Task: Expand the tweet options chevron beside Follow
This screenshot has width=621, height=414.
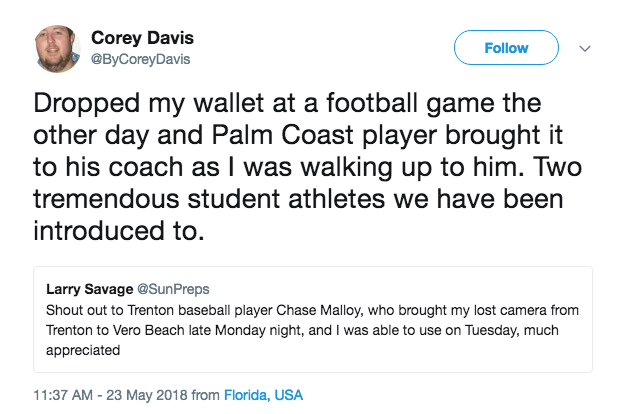Action: [587, 48]
